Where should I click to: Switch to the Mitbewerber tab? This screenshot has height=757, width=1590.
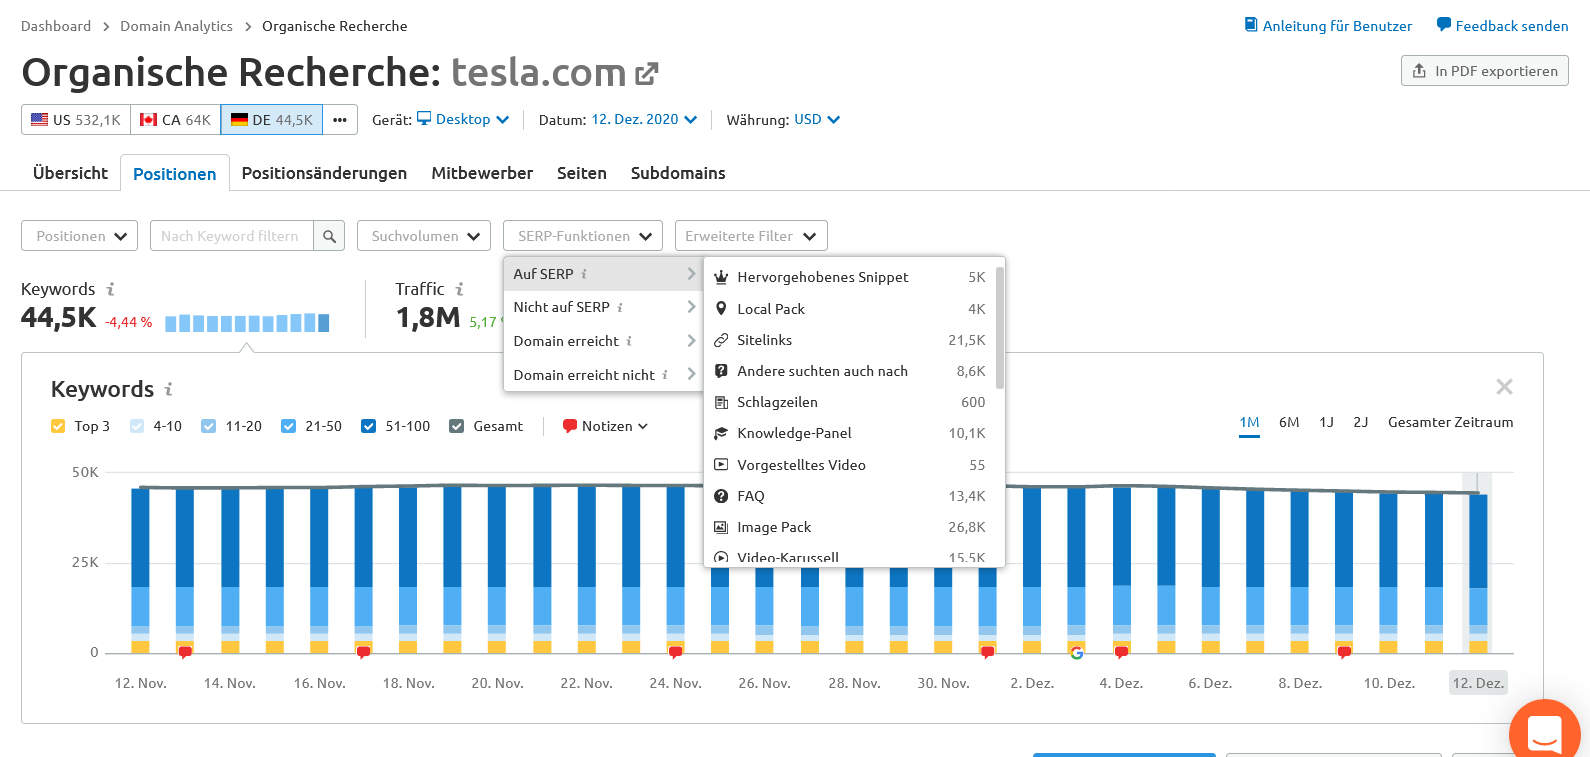(482, 173)
